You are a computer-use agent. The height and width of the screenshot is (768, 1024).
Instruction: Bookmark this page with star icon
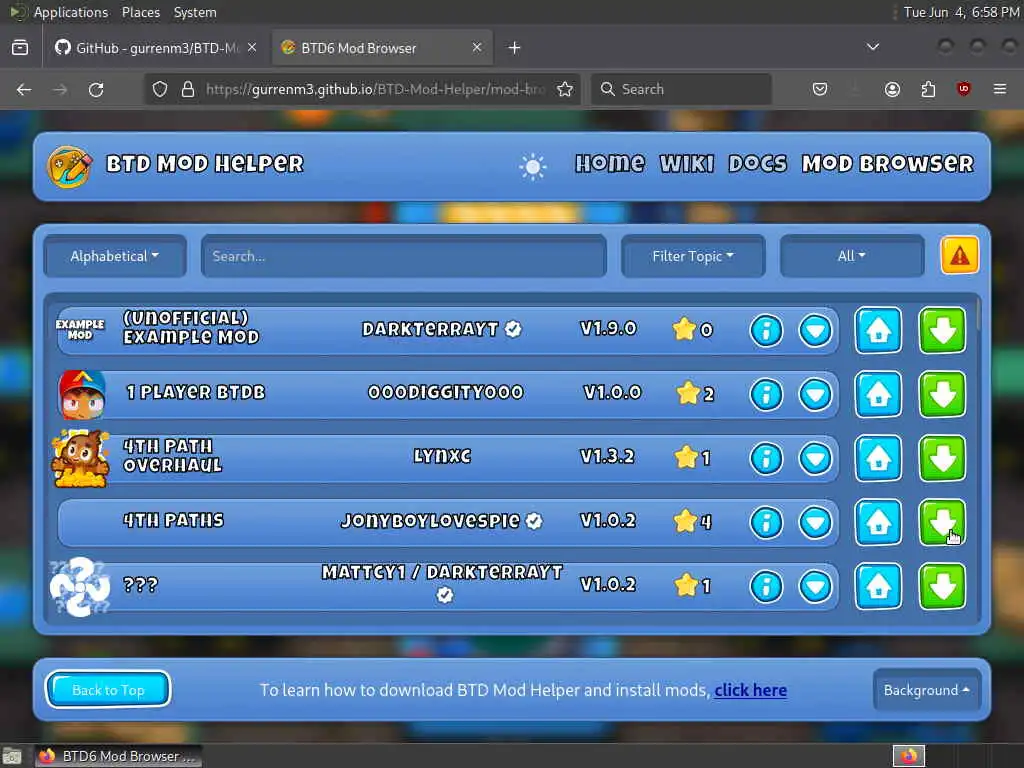[x=565, y=89]
